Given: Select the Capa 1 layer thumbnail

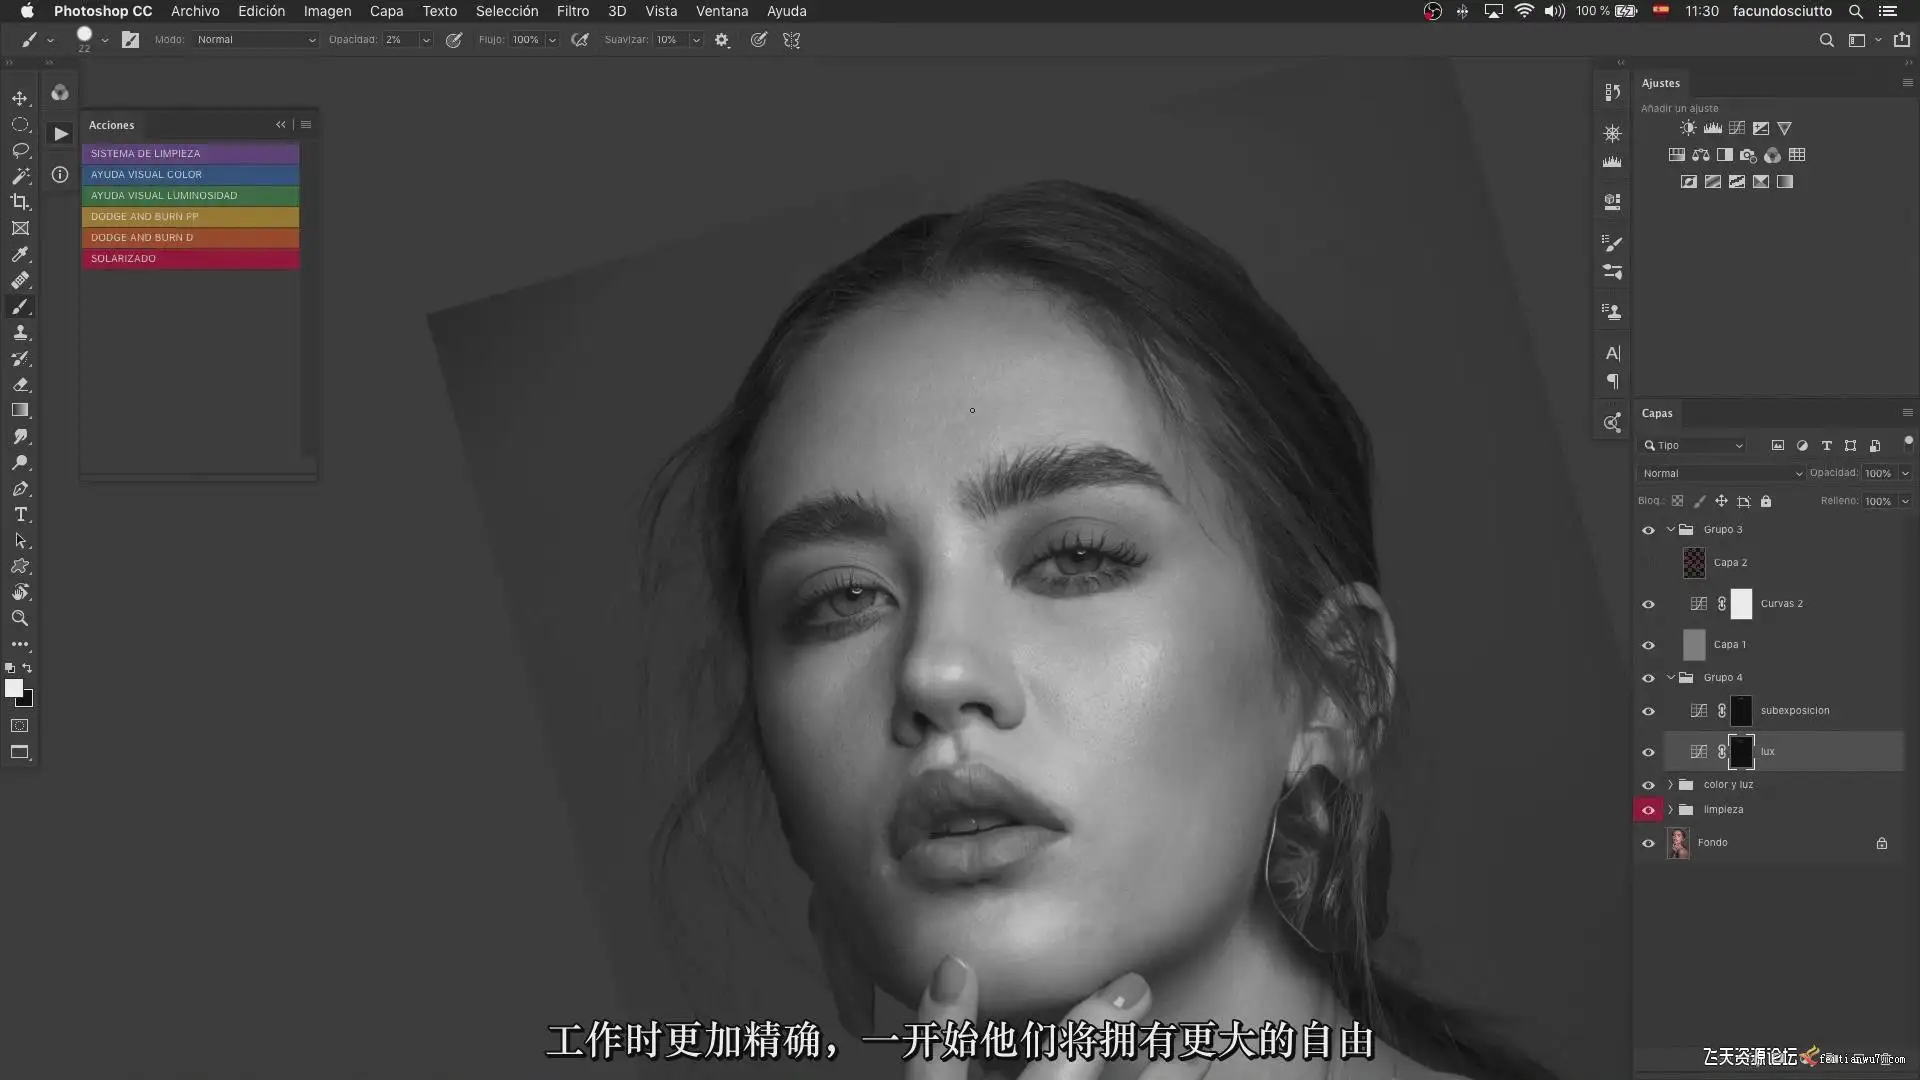Looking at the screenshot, I should point(1694,645).
